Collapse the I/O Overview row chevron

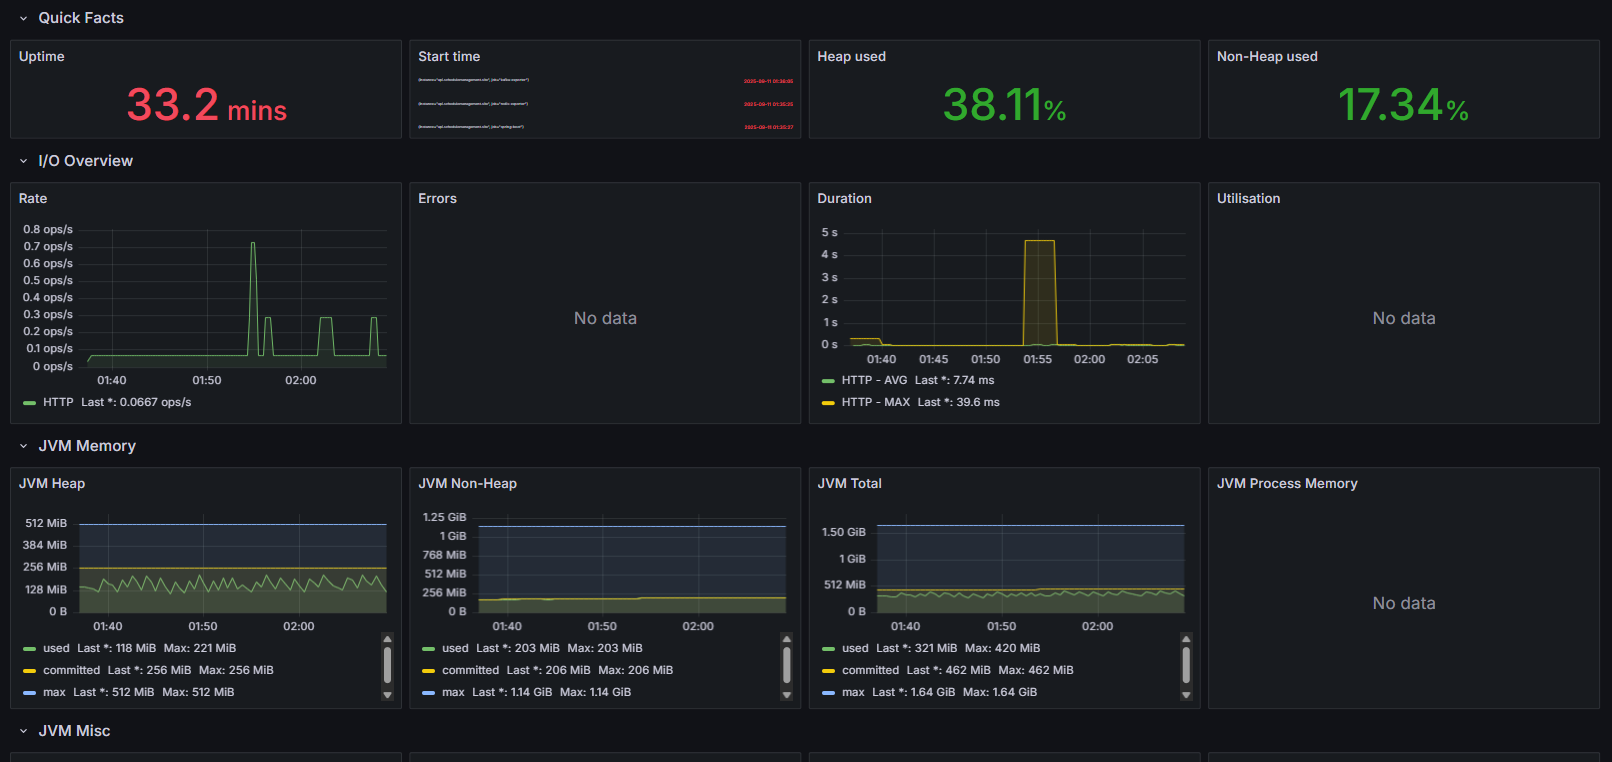click(23, 161)
